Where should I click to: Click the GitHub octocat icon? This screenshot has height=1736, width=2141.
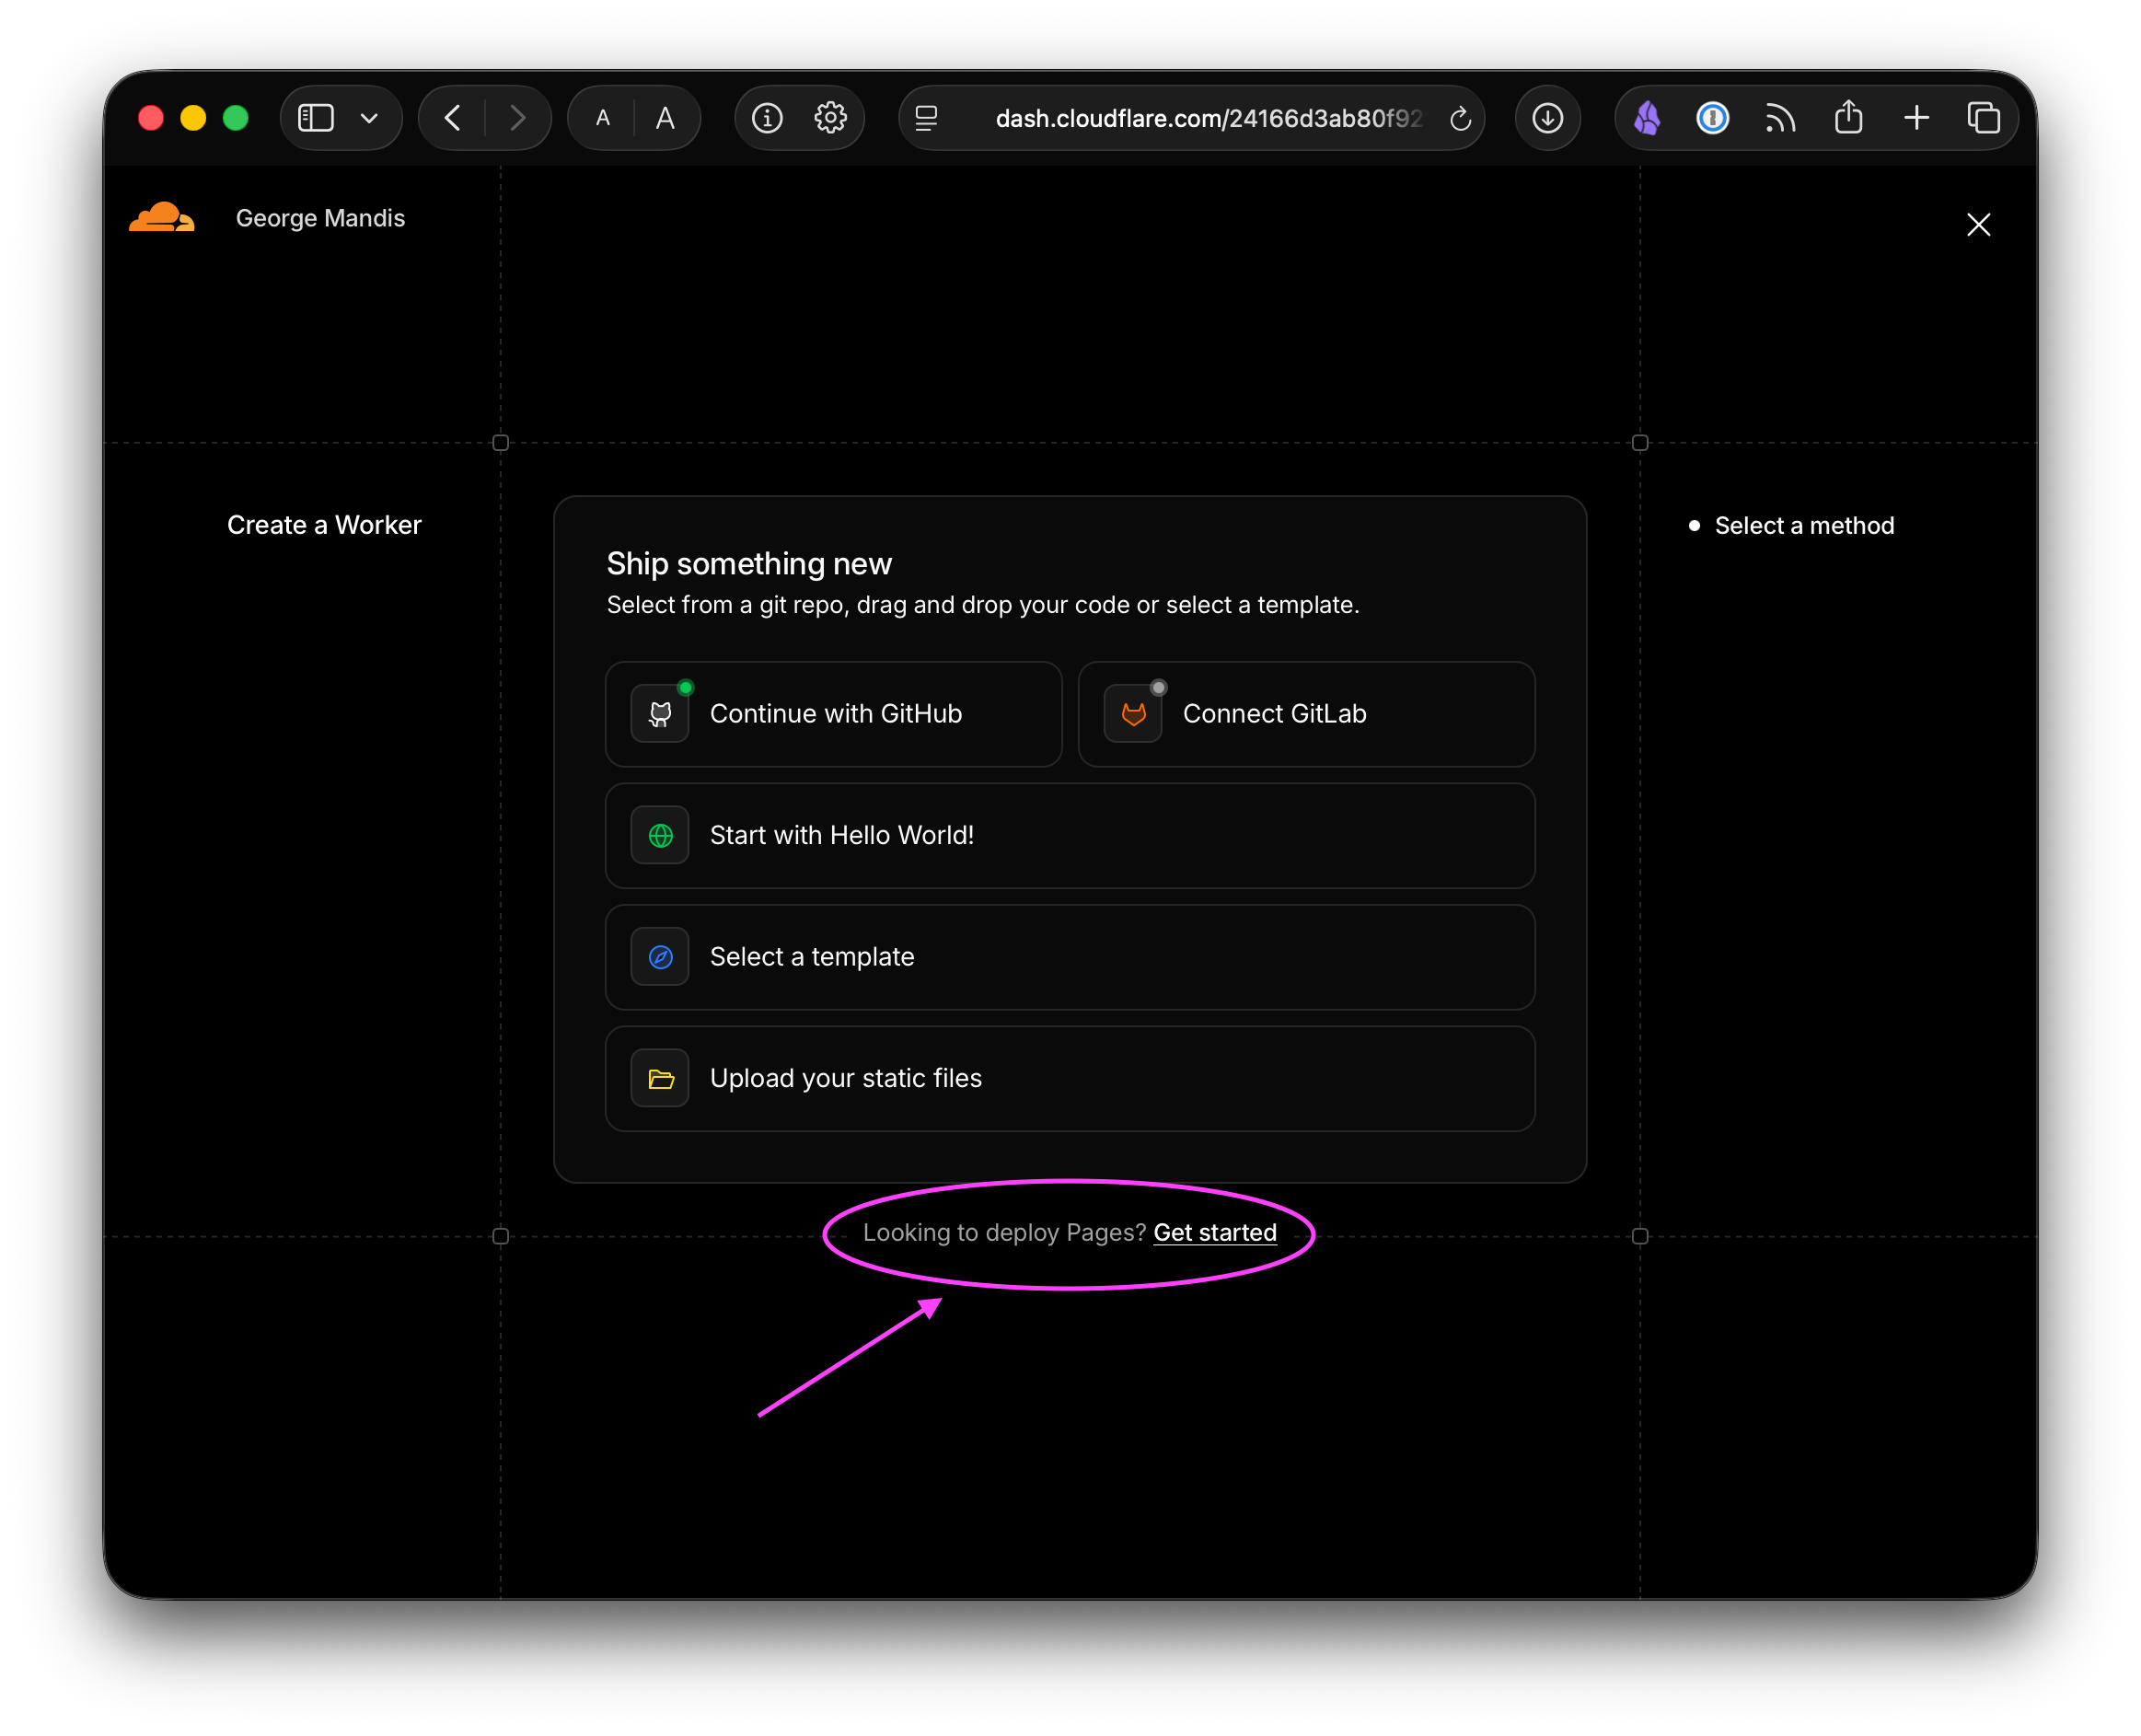[660, 714]
